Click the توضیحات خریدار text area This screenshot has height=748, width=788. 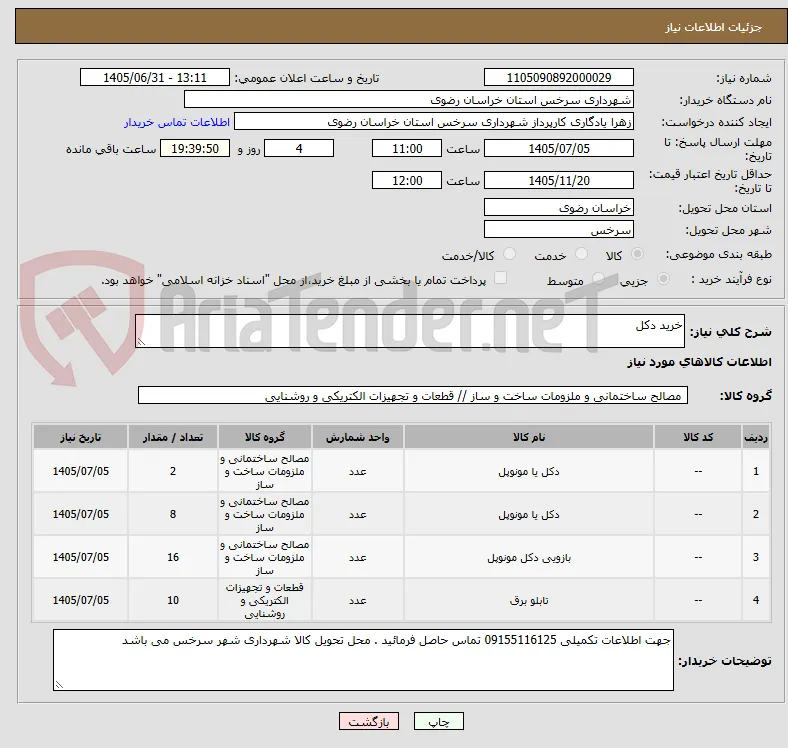click(x=363, y=660)
